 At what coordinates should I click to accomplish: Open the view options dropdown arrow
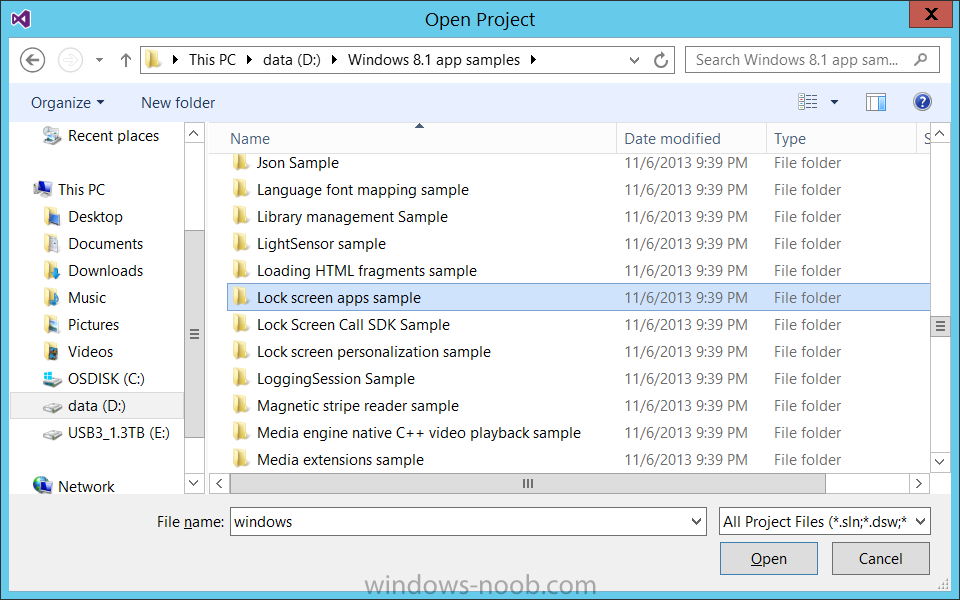(x=834, y=102)
